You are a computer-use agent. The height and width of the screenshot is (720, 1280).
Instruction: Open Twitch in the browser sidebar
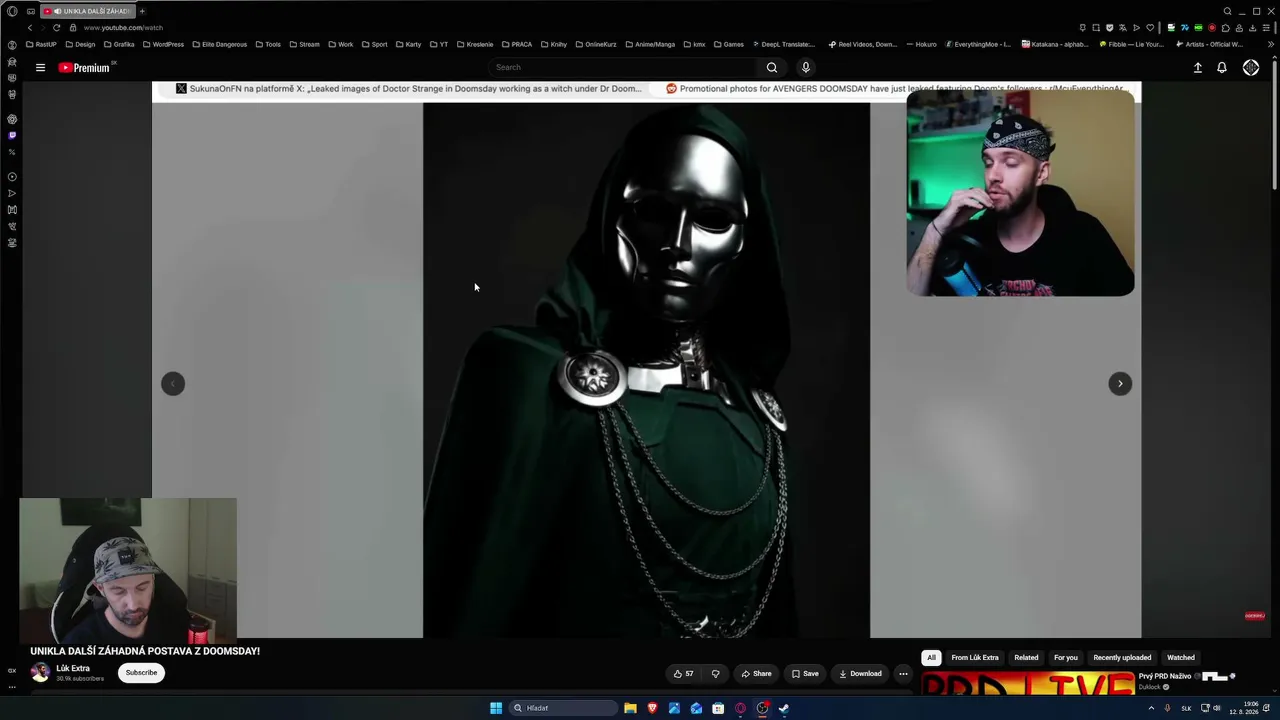pyautogui.click(x=12, y=135)
